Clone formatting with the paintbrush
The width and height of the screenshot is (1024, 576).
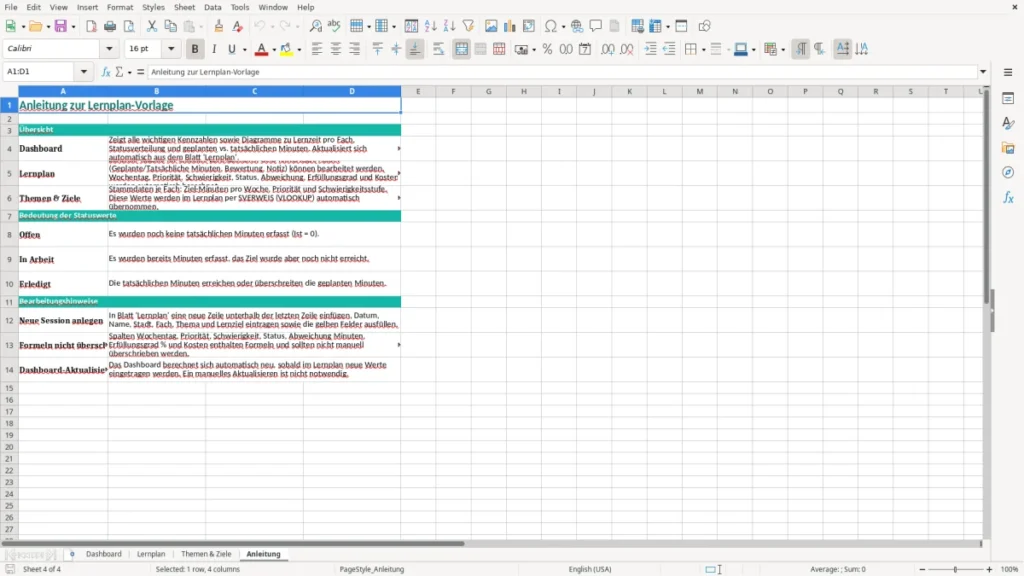(x=219, y=26)
